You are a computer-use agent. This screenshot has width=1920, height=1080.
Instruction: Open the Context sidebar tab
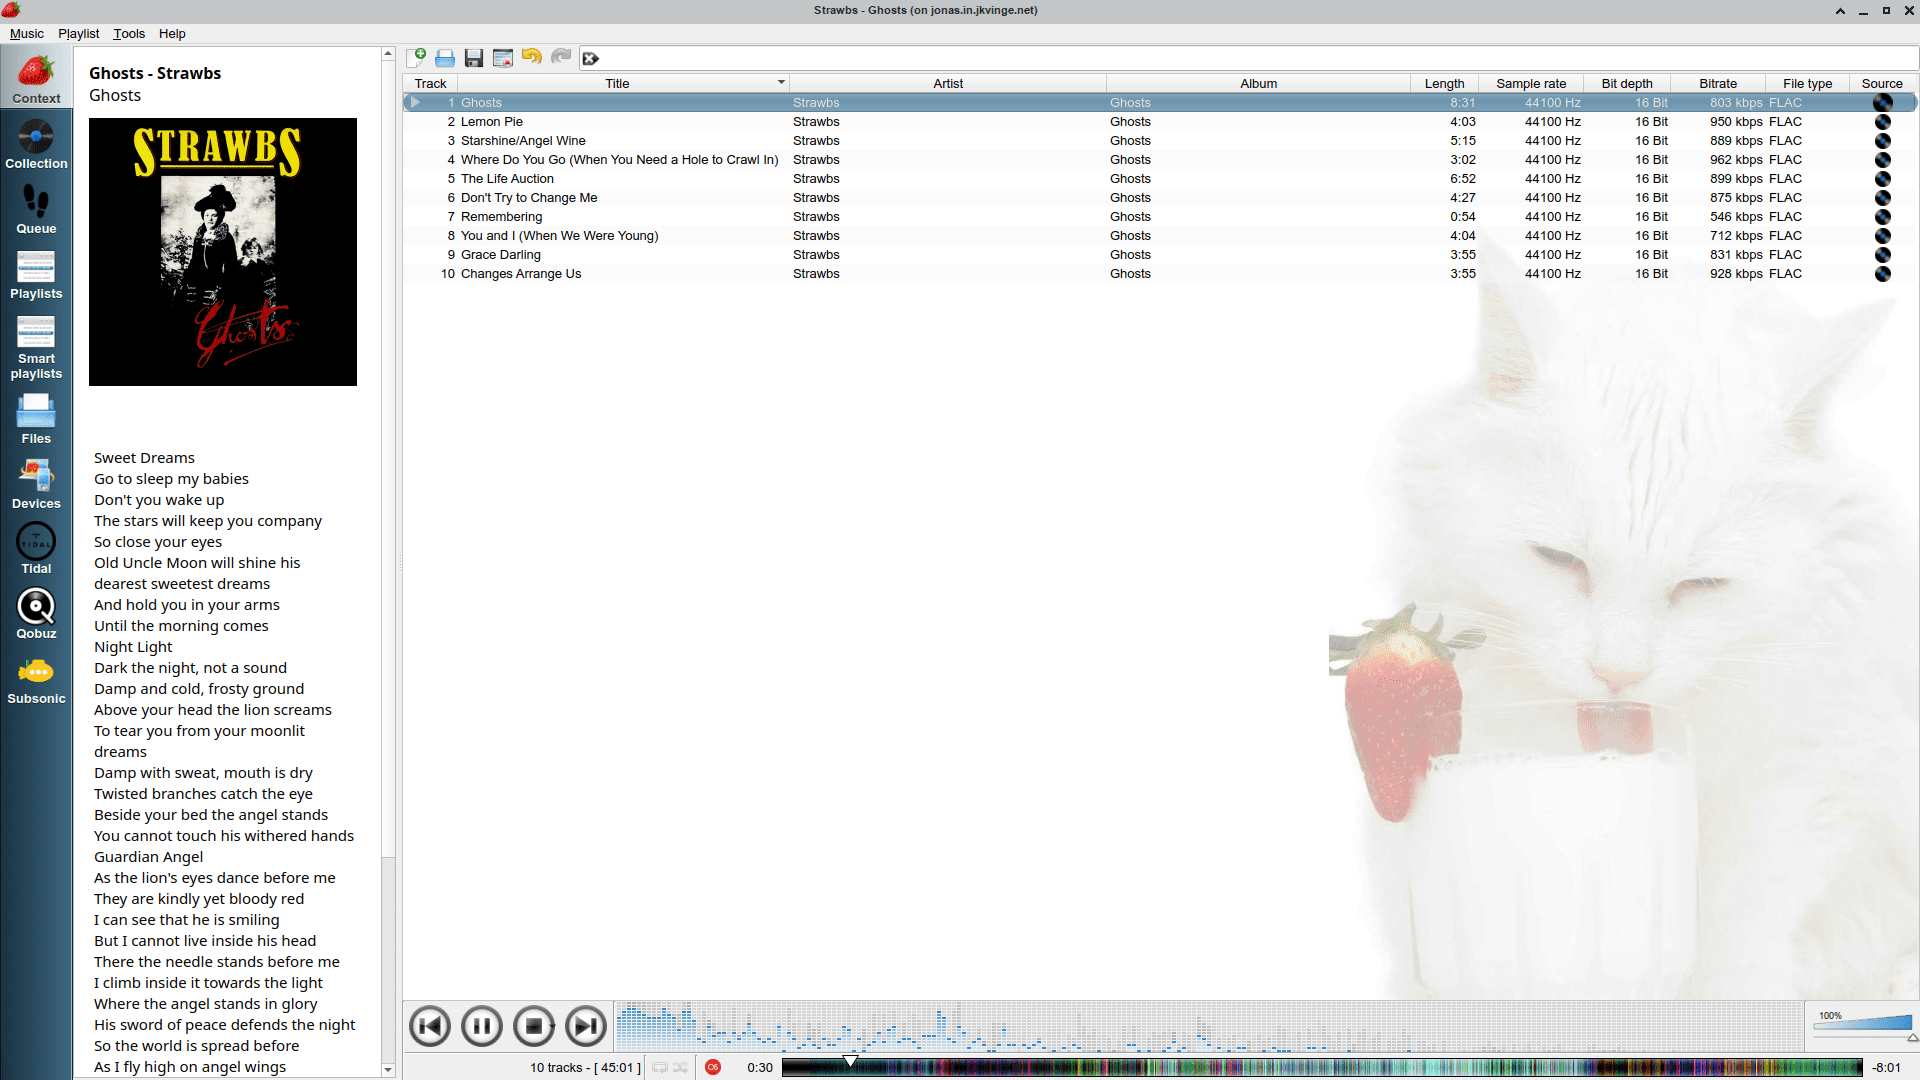pos(36,80)
